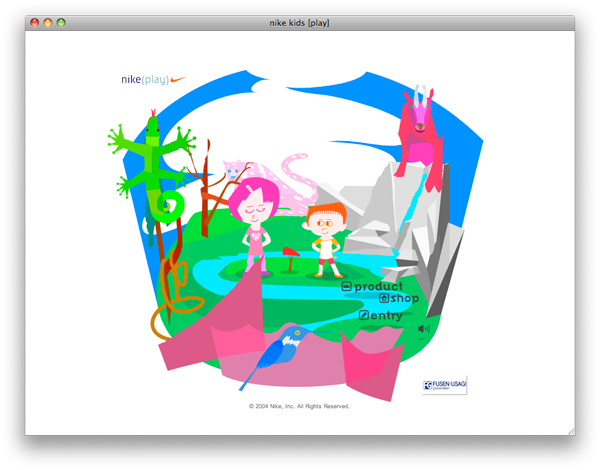Click the pink goat on rocks
The image size is (600, 470).
click(x=419, y=138)
